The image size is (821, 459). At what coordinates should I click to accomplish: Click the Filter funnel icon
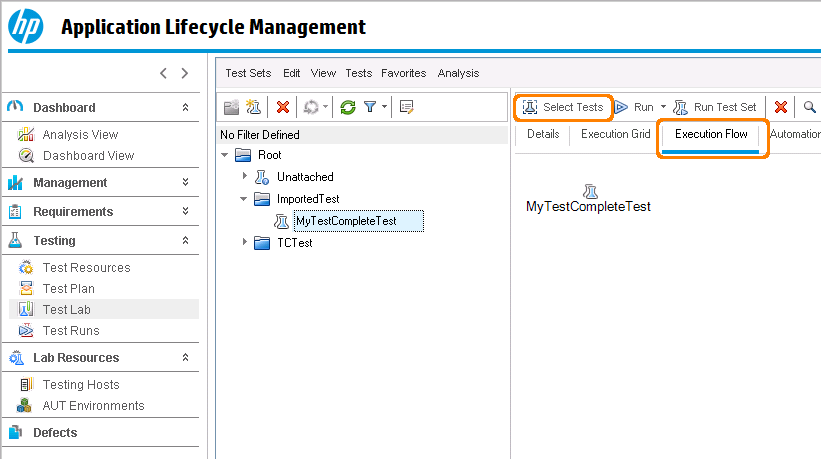370,107
